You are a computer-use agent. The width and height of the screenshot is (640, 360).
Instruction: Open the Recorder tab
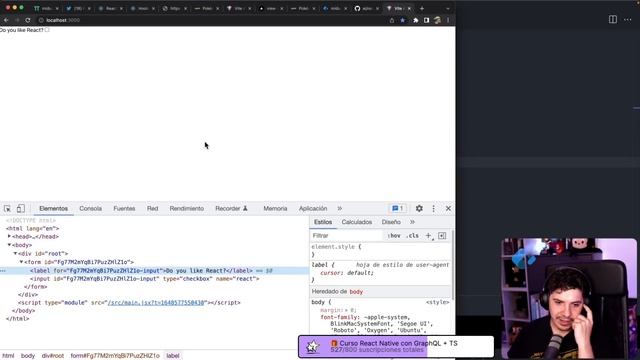(231, 209)
